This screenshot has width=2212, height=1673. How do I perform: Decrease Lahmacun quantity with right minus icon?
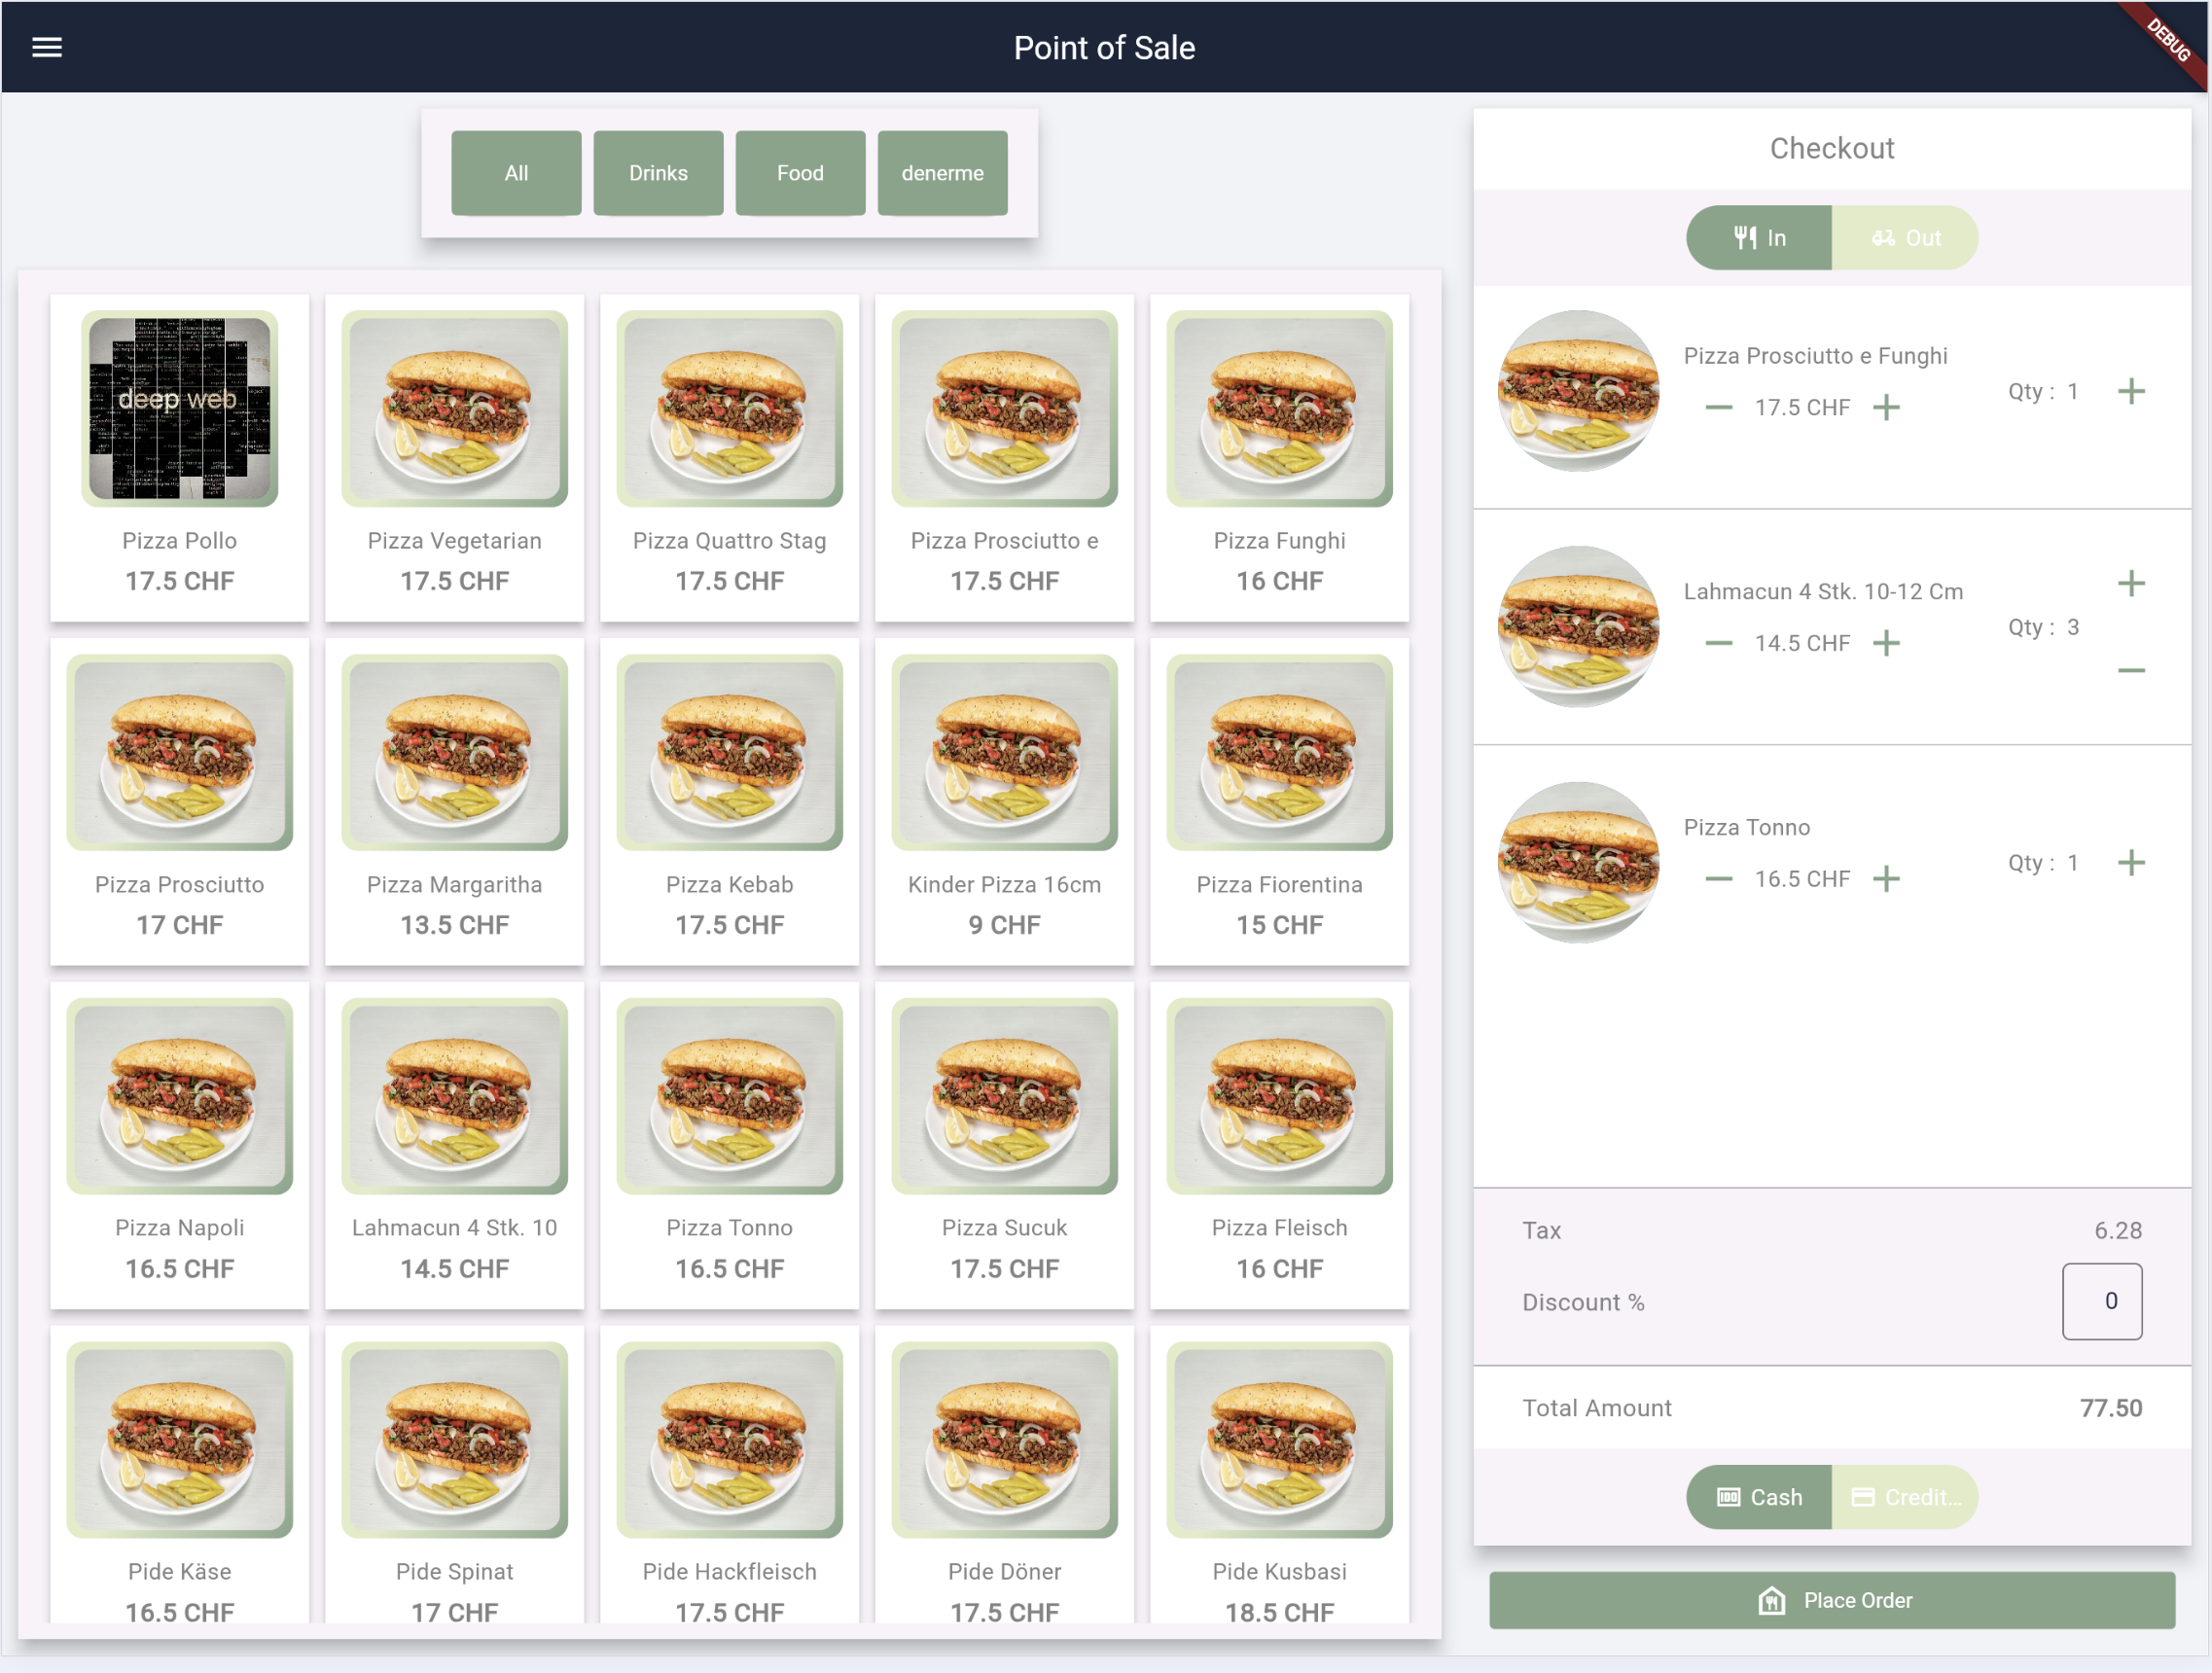point(2130,670)
